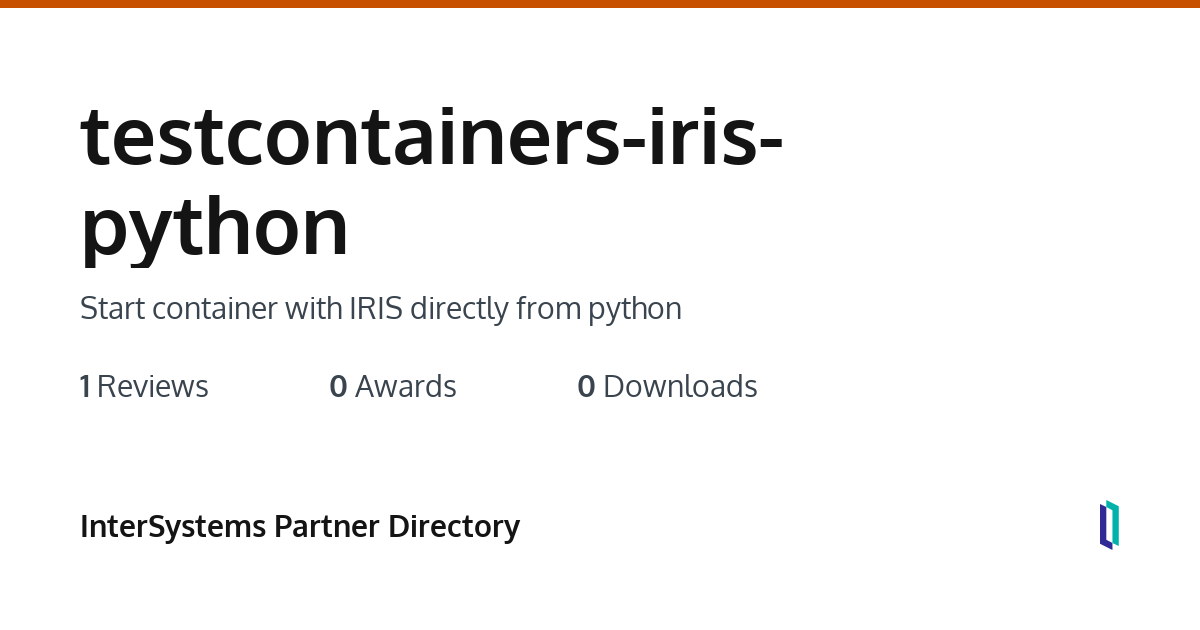Click the zero count beside Downloads

[x=586, y=387]
